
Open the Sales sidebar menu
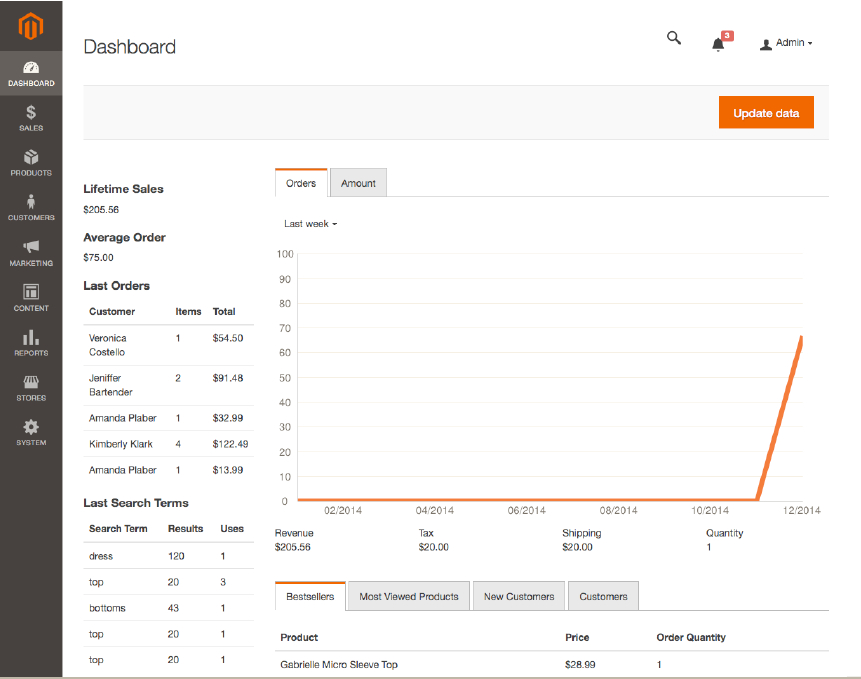[x=31, y=118]
